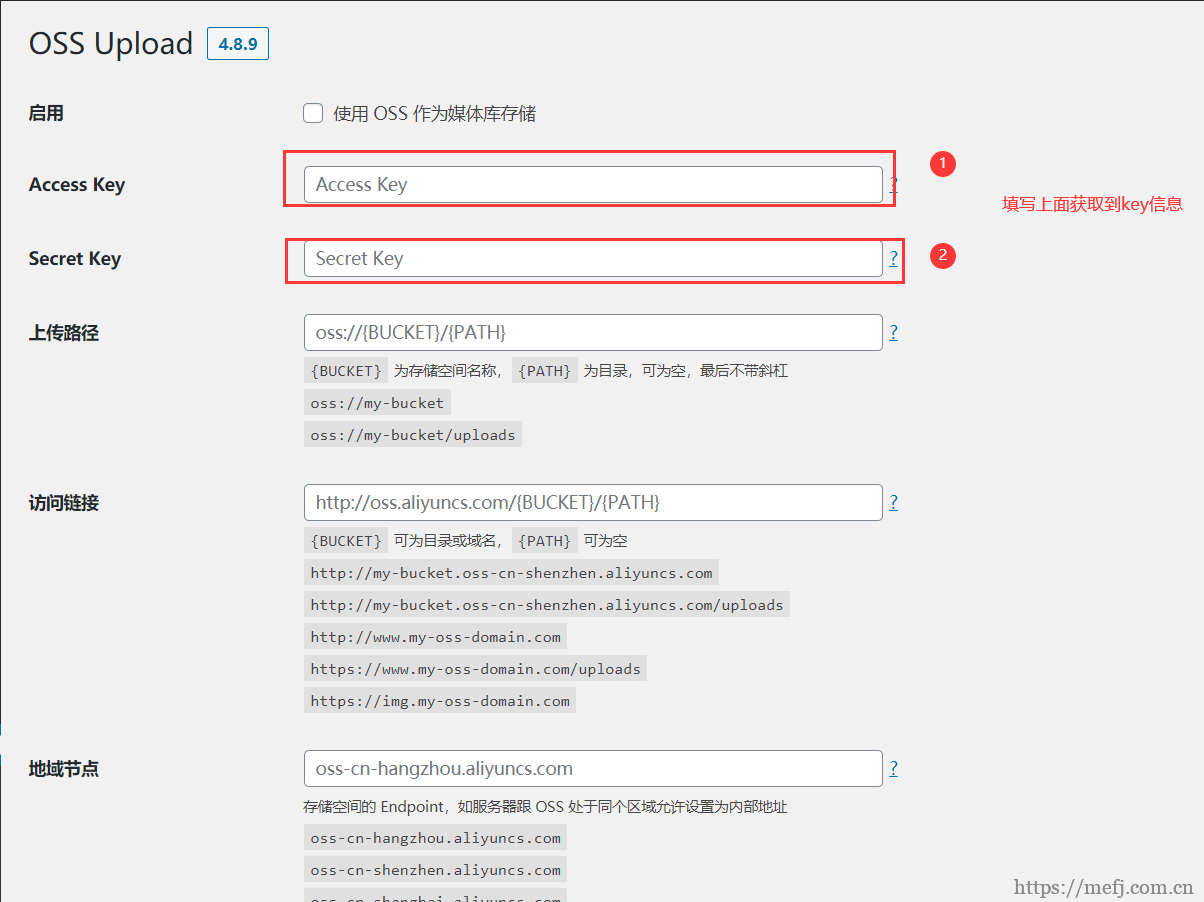The image size is (1204, 902).
Task: Click the example https://img.my-oss-domain.com
Action: [440, 701]
